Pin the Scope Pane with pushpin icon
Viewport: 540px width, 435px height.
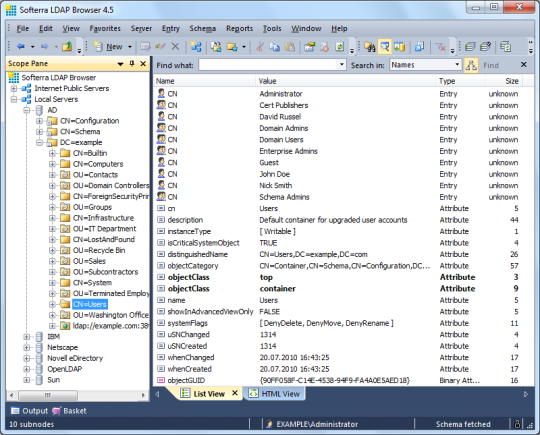click(x=132, y=63)
